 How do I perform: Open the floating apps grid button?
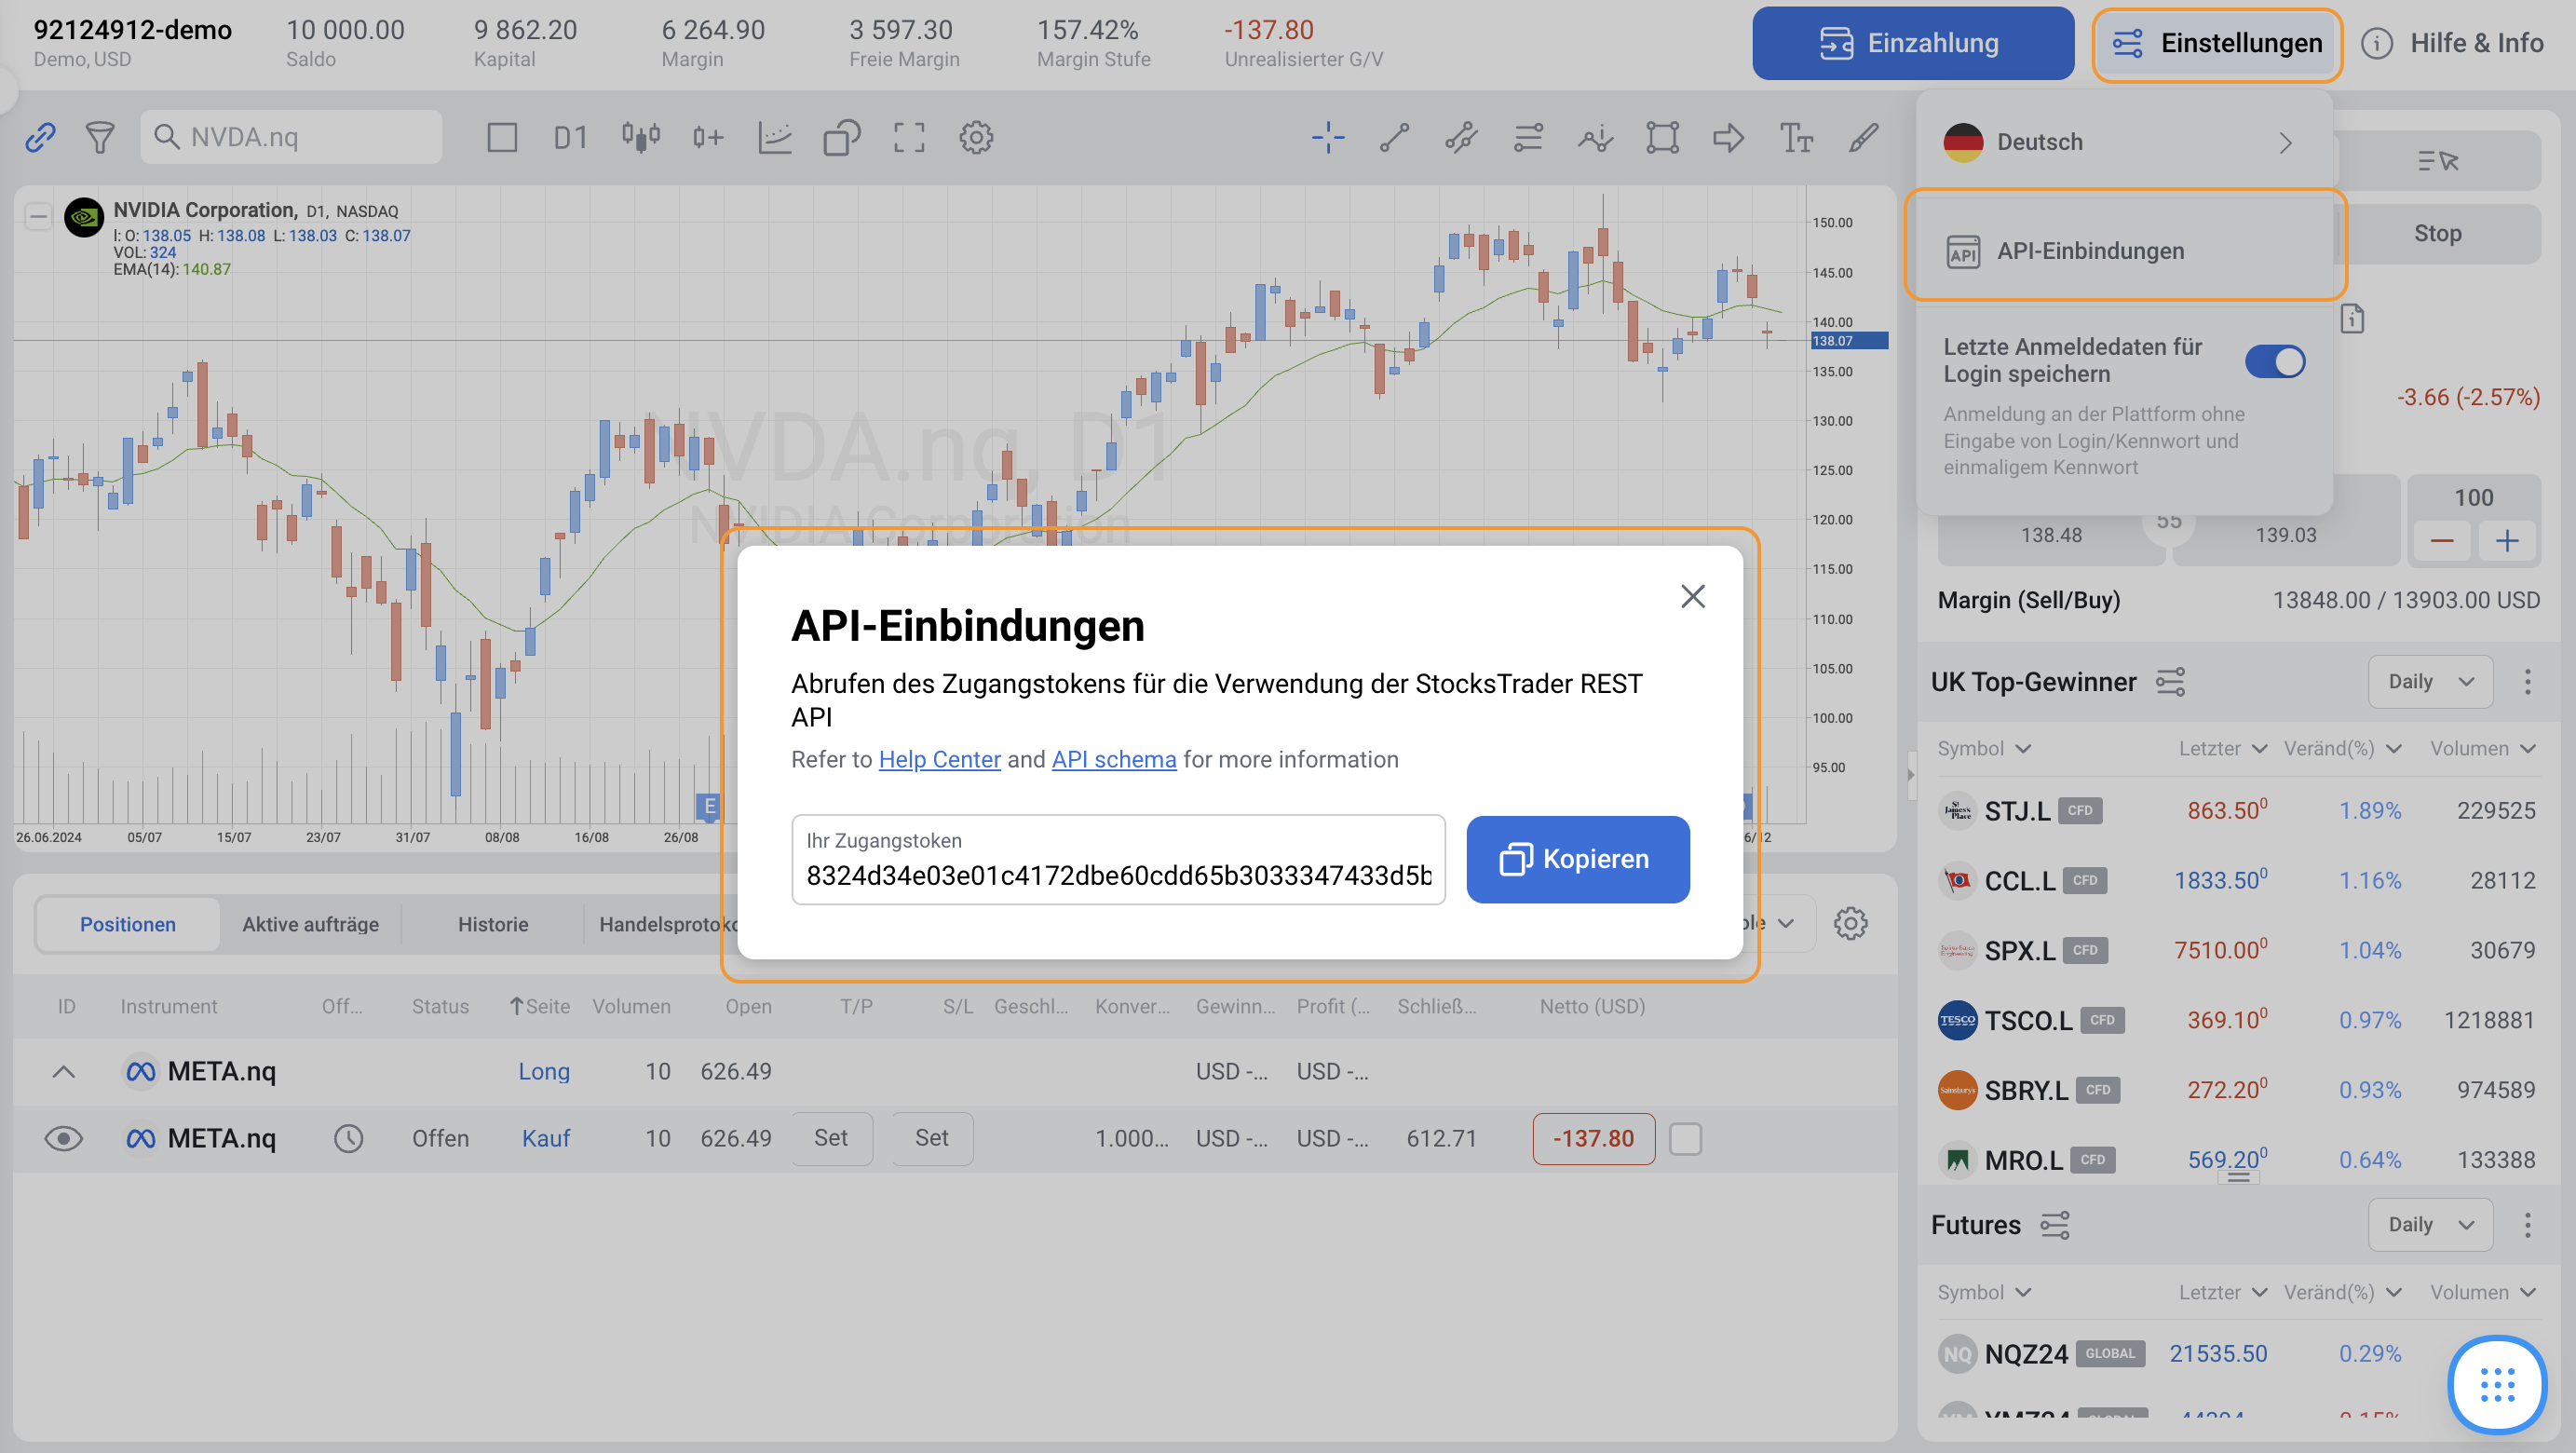tap(2497, 1385)
